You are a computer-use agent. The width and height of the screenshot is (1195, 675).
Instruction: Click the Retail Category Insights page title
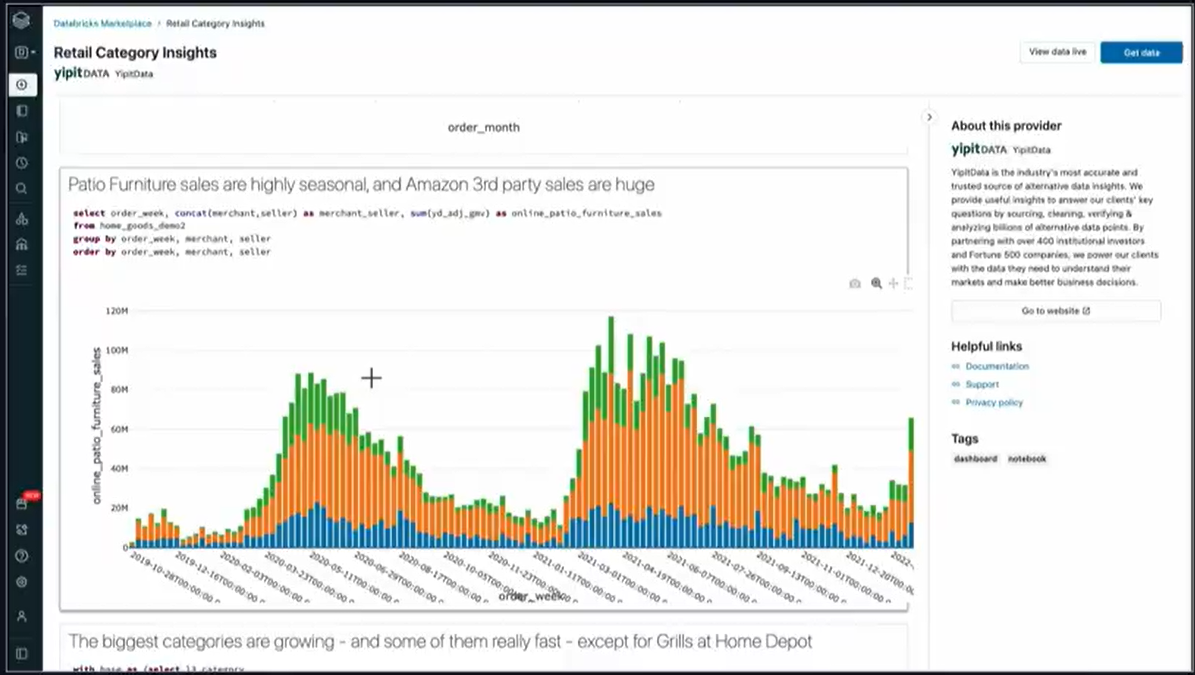pos(135,53)
